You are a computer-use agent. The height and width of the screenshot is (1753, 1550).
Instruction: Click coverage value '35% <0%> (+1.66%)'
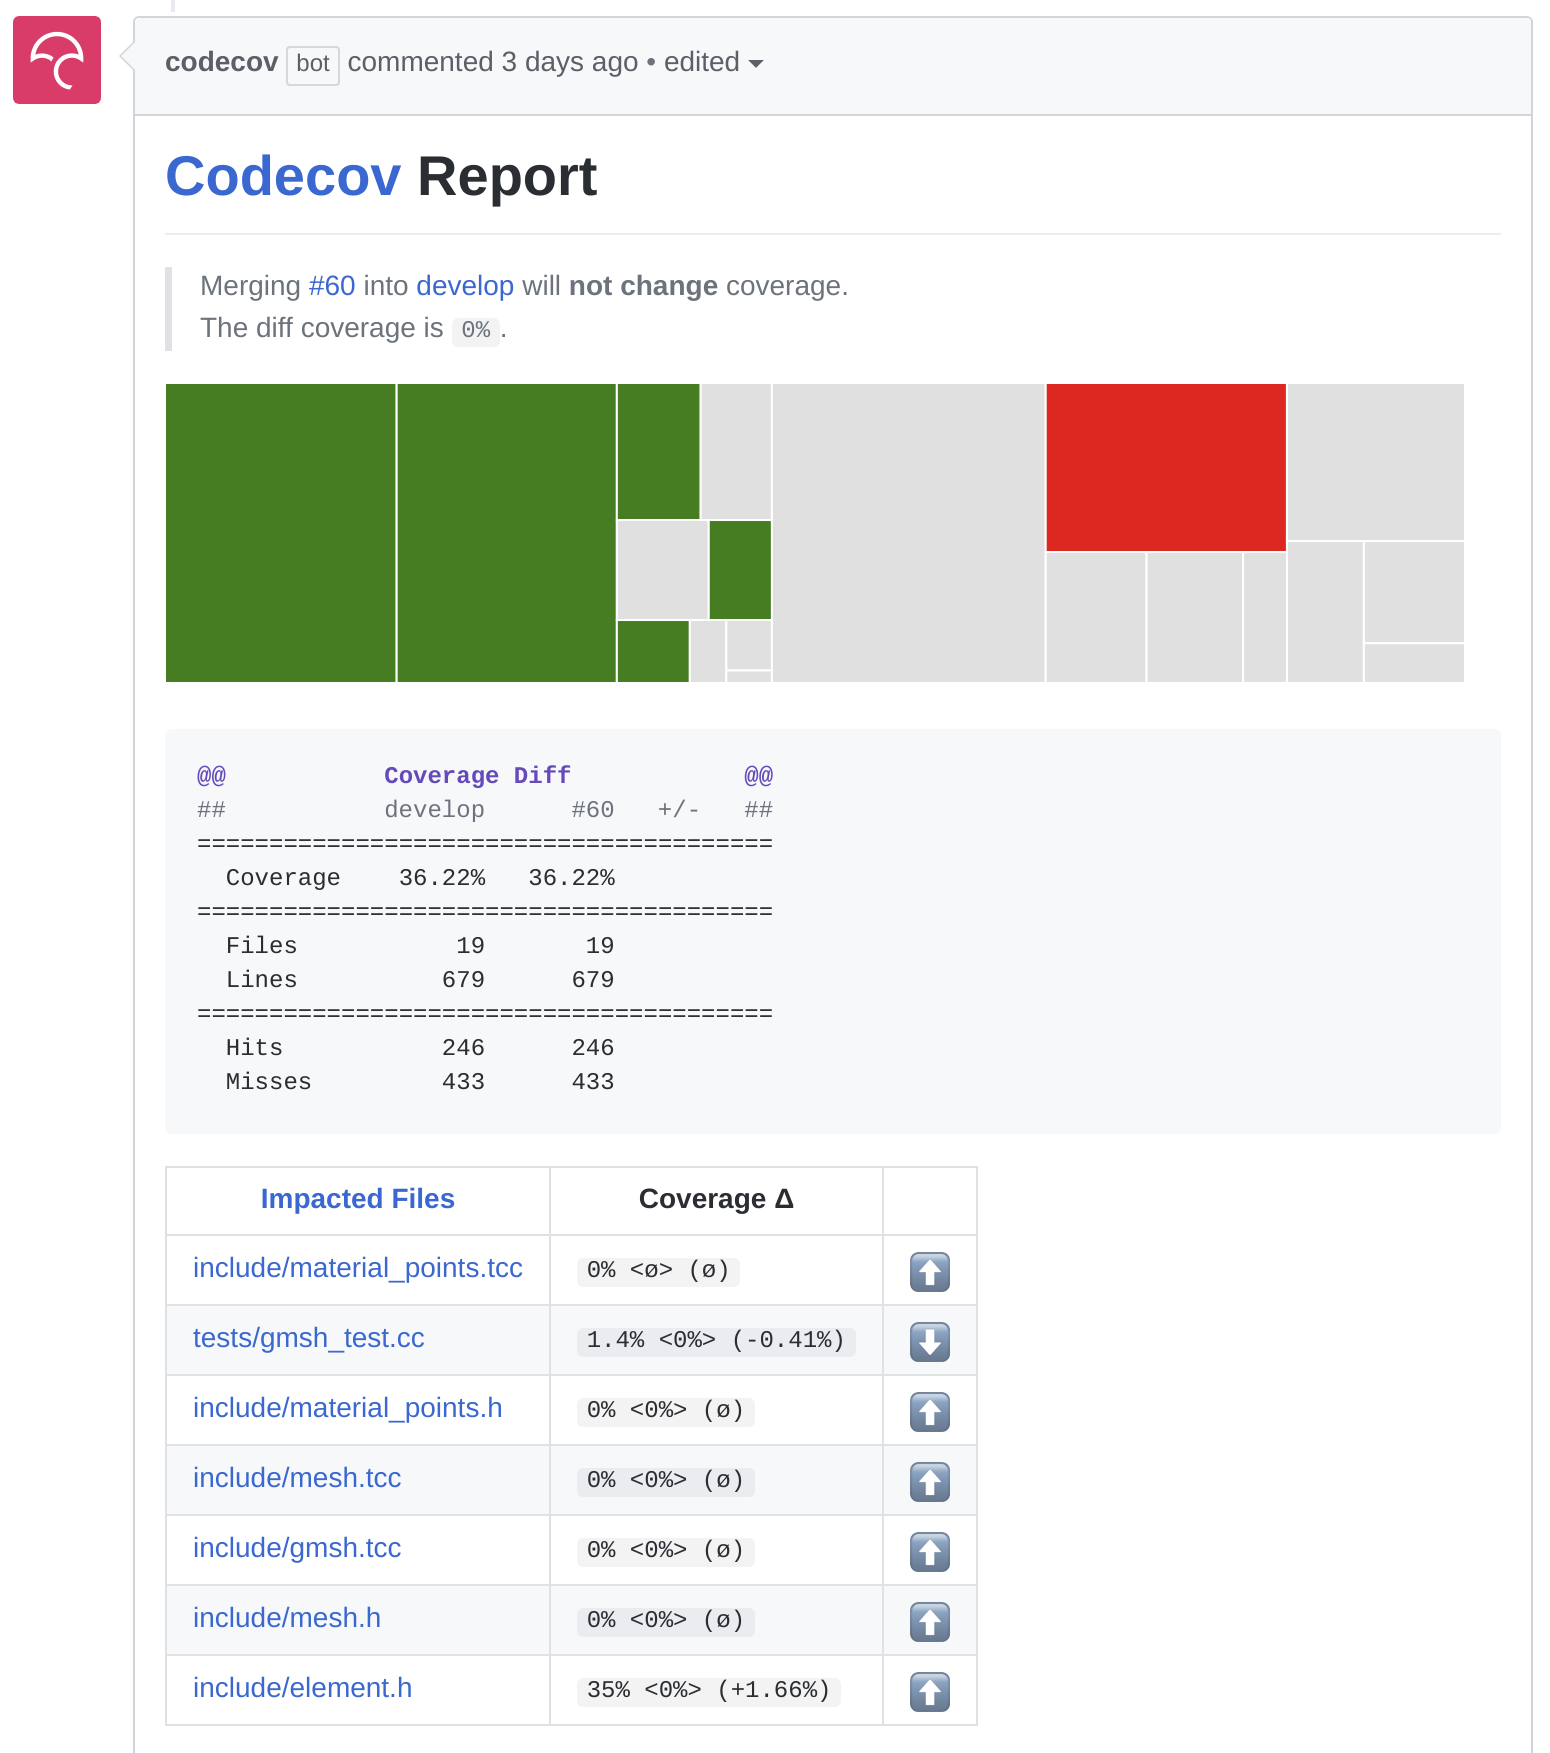[x=708, y=1691]
